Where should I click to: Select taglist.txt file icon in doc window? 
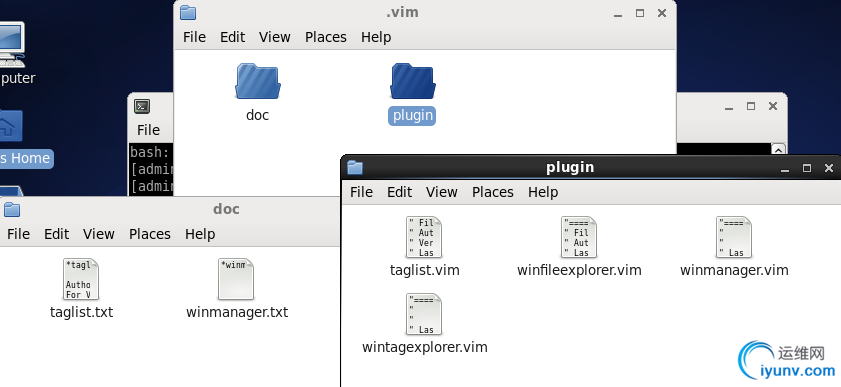81,279
